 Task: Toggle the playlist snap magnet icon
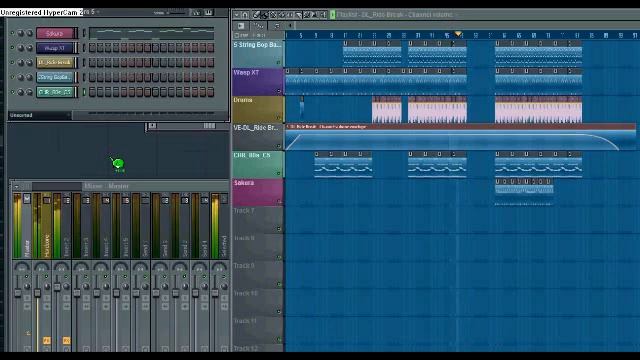(x=245, y=15)
